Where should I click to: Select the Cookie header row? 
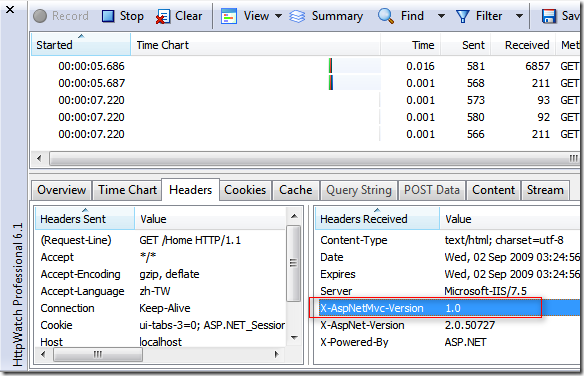(161, 325)
